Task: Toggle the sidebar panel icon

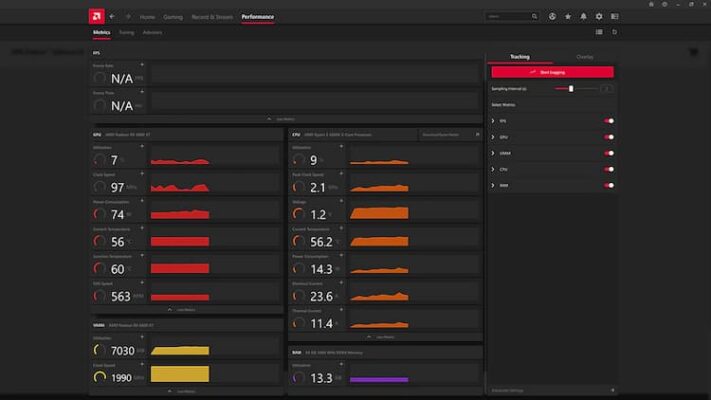Action: (x=614, y=16)
